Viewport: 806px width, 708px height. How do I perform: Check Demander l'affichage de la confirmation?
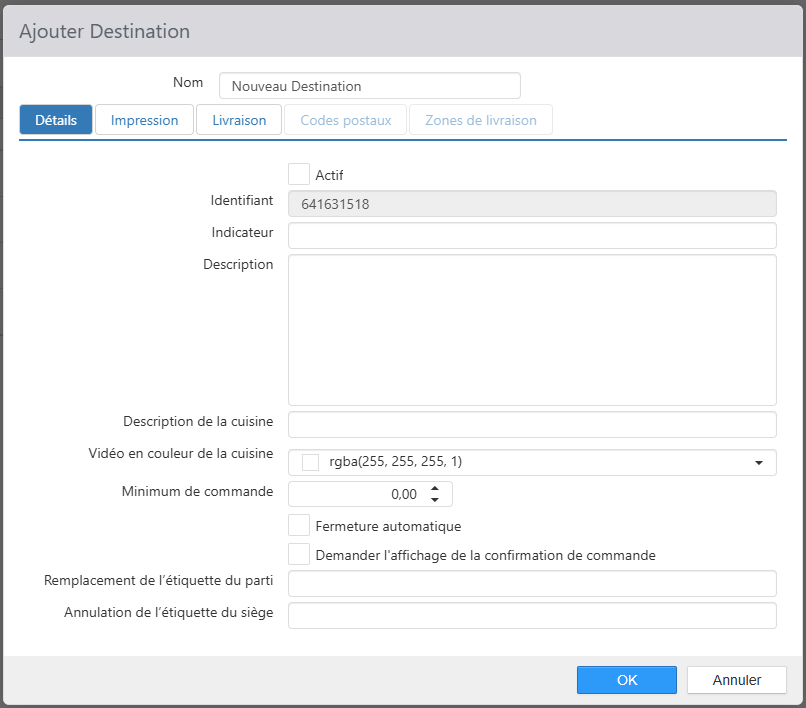pos(299,554)
